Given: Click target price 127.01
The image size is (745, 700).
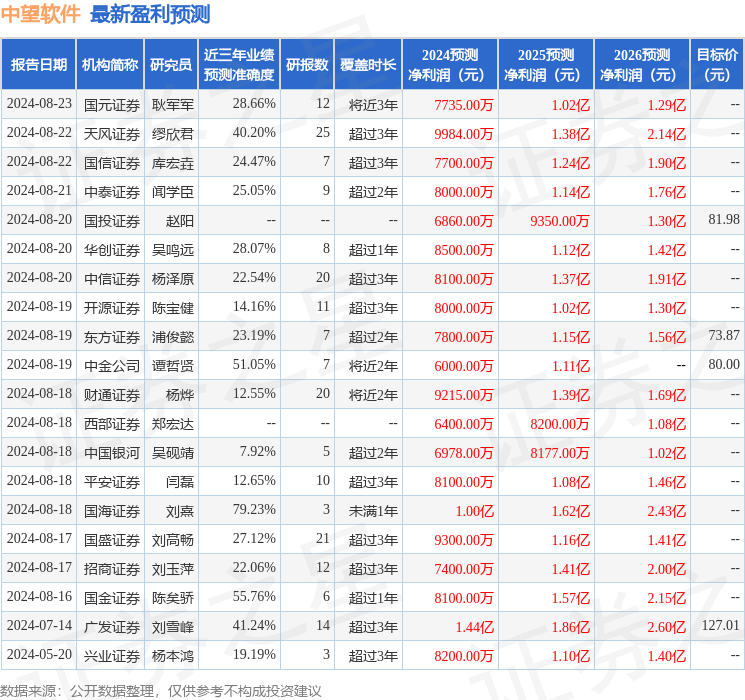Looking at the screenshot, I should click(x=720, y=625).
